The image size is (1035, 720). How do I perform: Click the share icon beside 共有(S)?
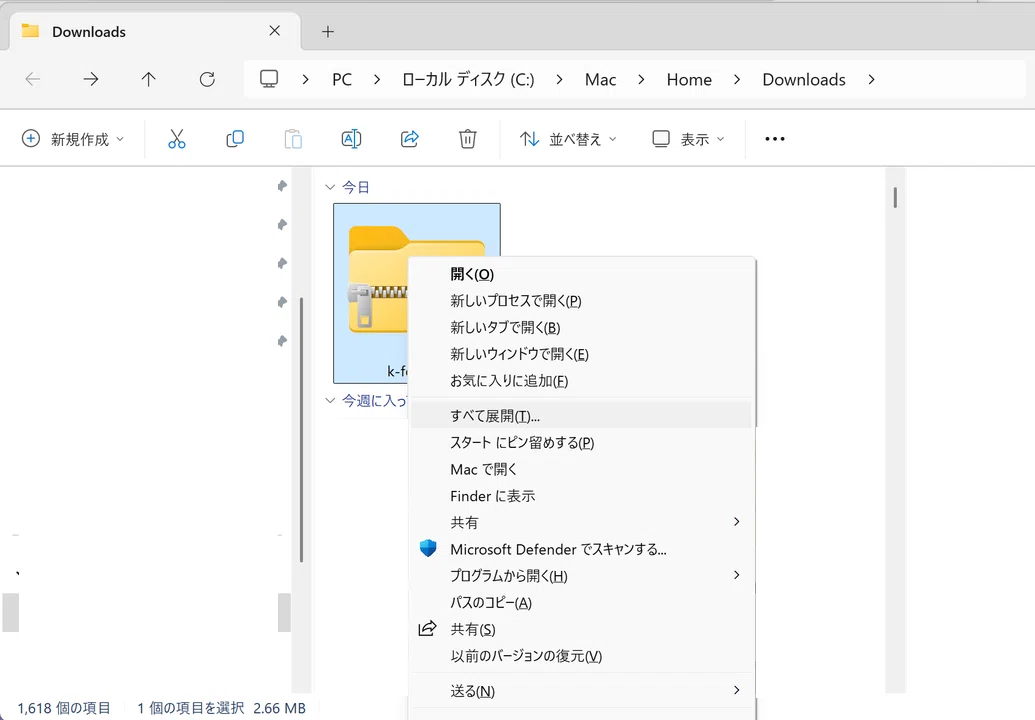tap(428, 628)
